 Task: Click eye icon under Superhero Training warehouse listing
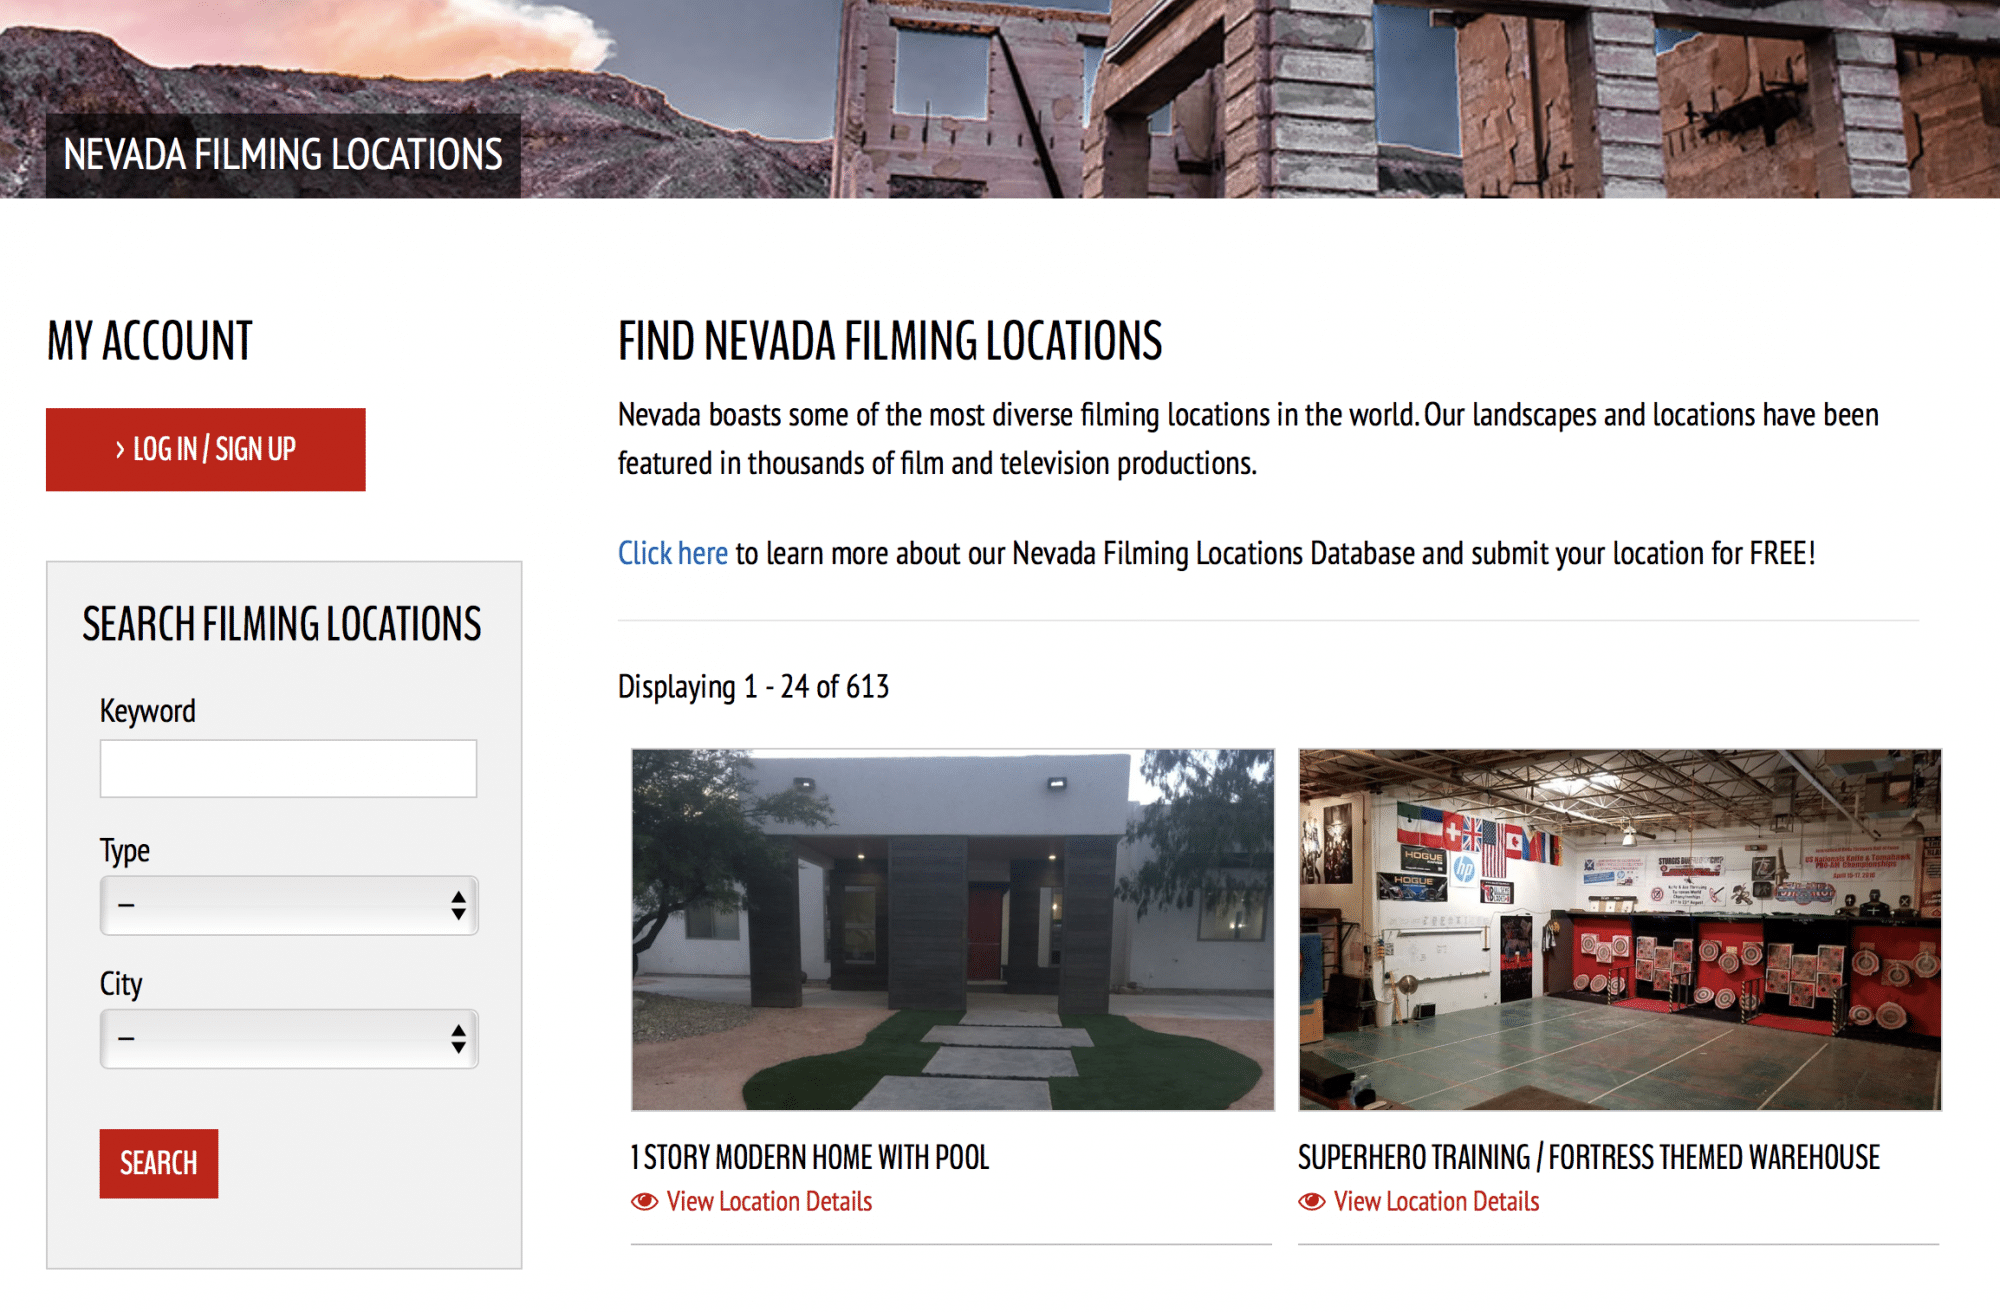point(1311,1201)
